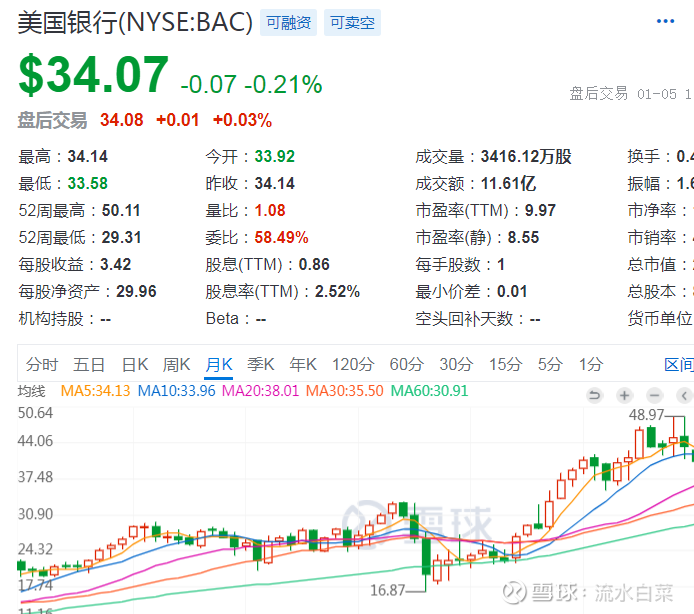
Task: Click the 52周最高 value 50.11
Action: pos(121,210)
